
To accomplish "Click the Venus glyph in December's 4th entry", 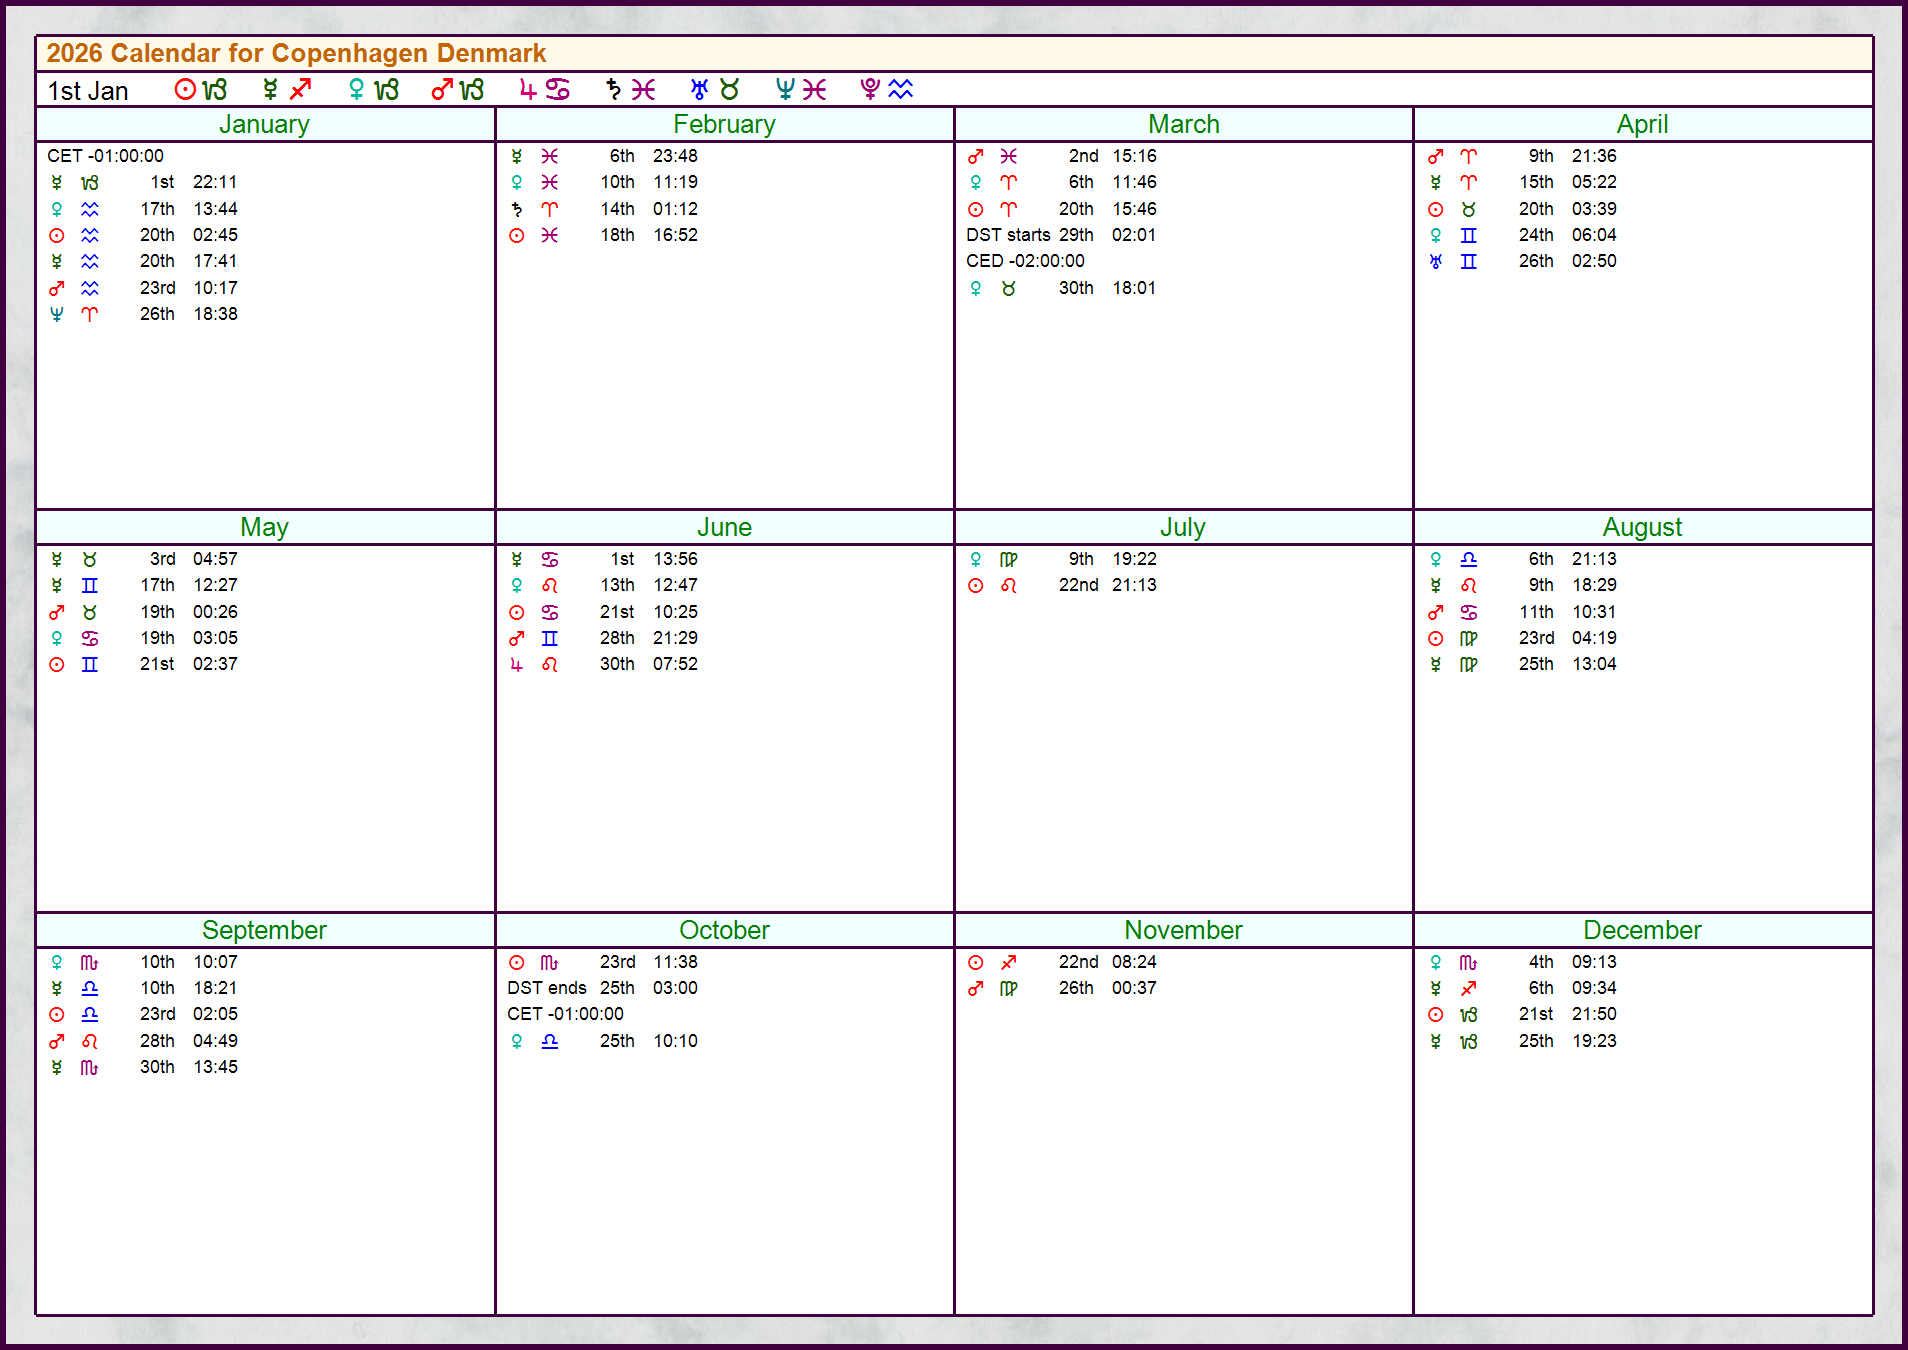I will pyautogui.click(x=1436, y=963).
